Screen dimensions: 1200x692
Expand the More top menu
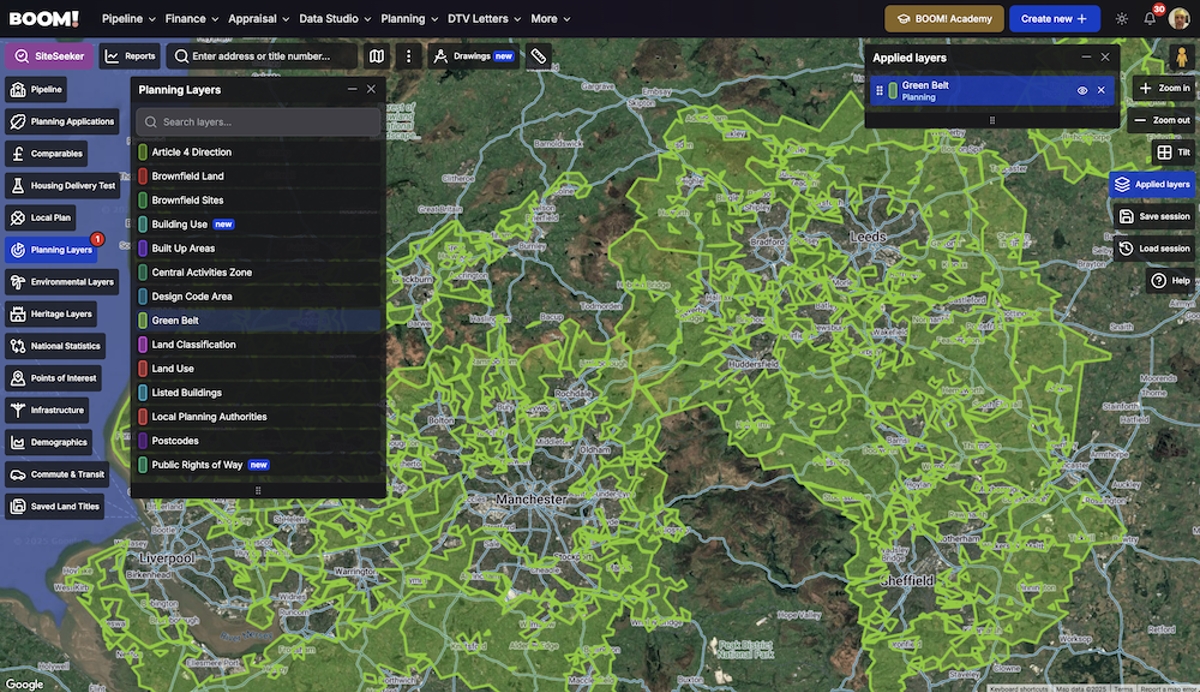coord(551,18)
